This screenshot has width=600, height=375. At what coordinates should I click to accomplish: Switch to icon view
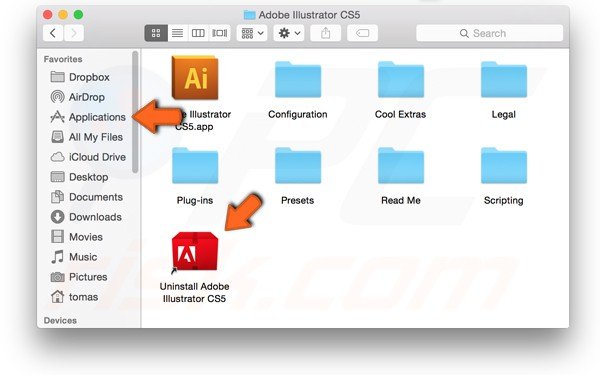156,33
